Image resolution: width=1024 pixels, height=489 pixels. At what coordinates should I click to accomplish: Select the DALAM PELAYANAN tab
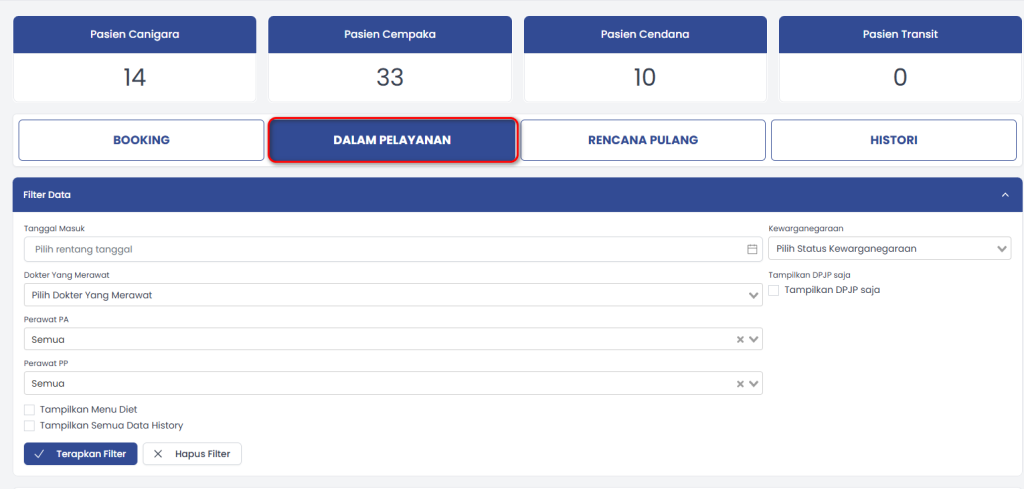(x=392, y=140)
